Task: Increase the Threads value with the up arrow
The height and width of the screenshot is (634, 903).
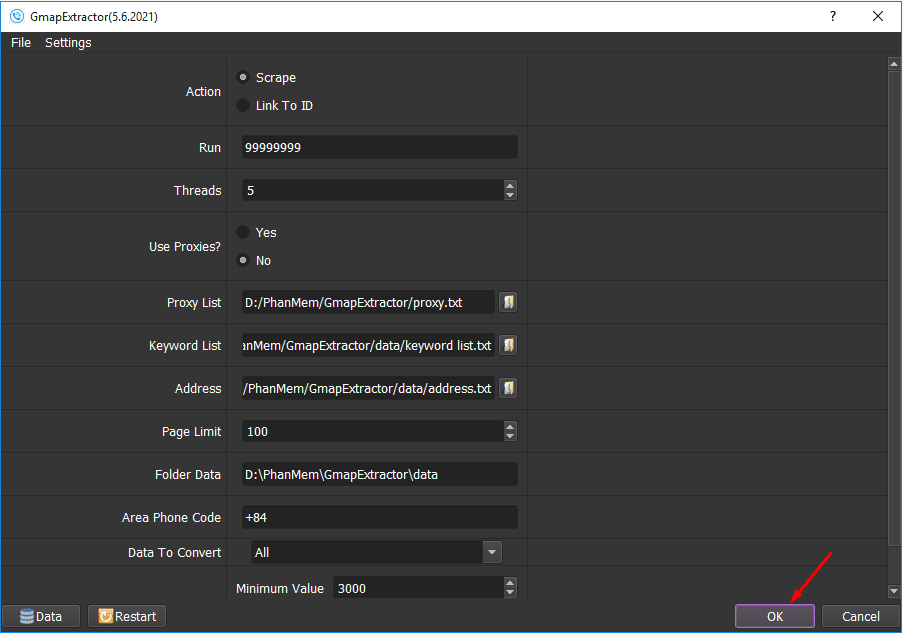Action: [x=510, y=185]
